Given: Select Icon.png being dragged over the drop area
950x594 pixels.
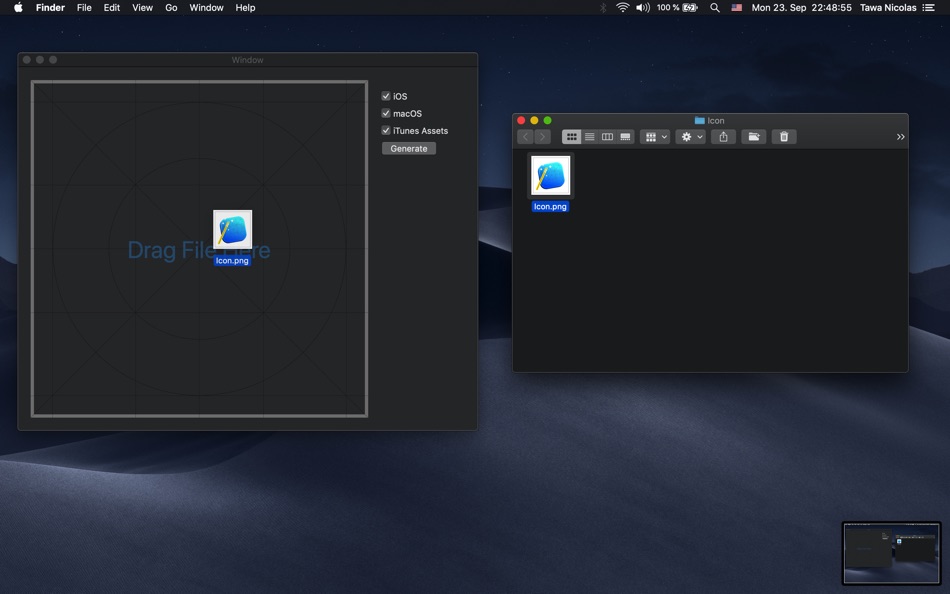Looking at the screenshot, I should 233,238.
